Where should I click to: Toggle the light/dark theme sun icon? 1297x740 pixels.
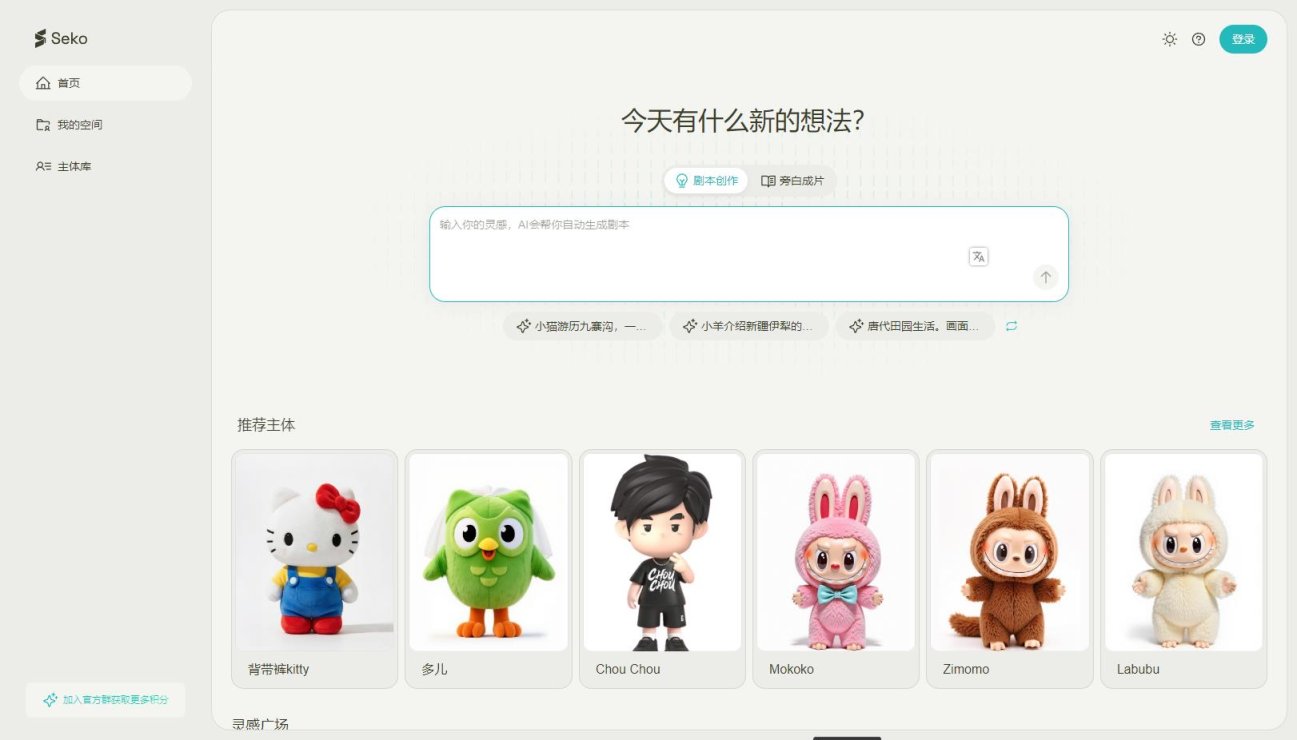pyautogui.click(x=1169, y=39)
